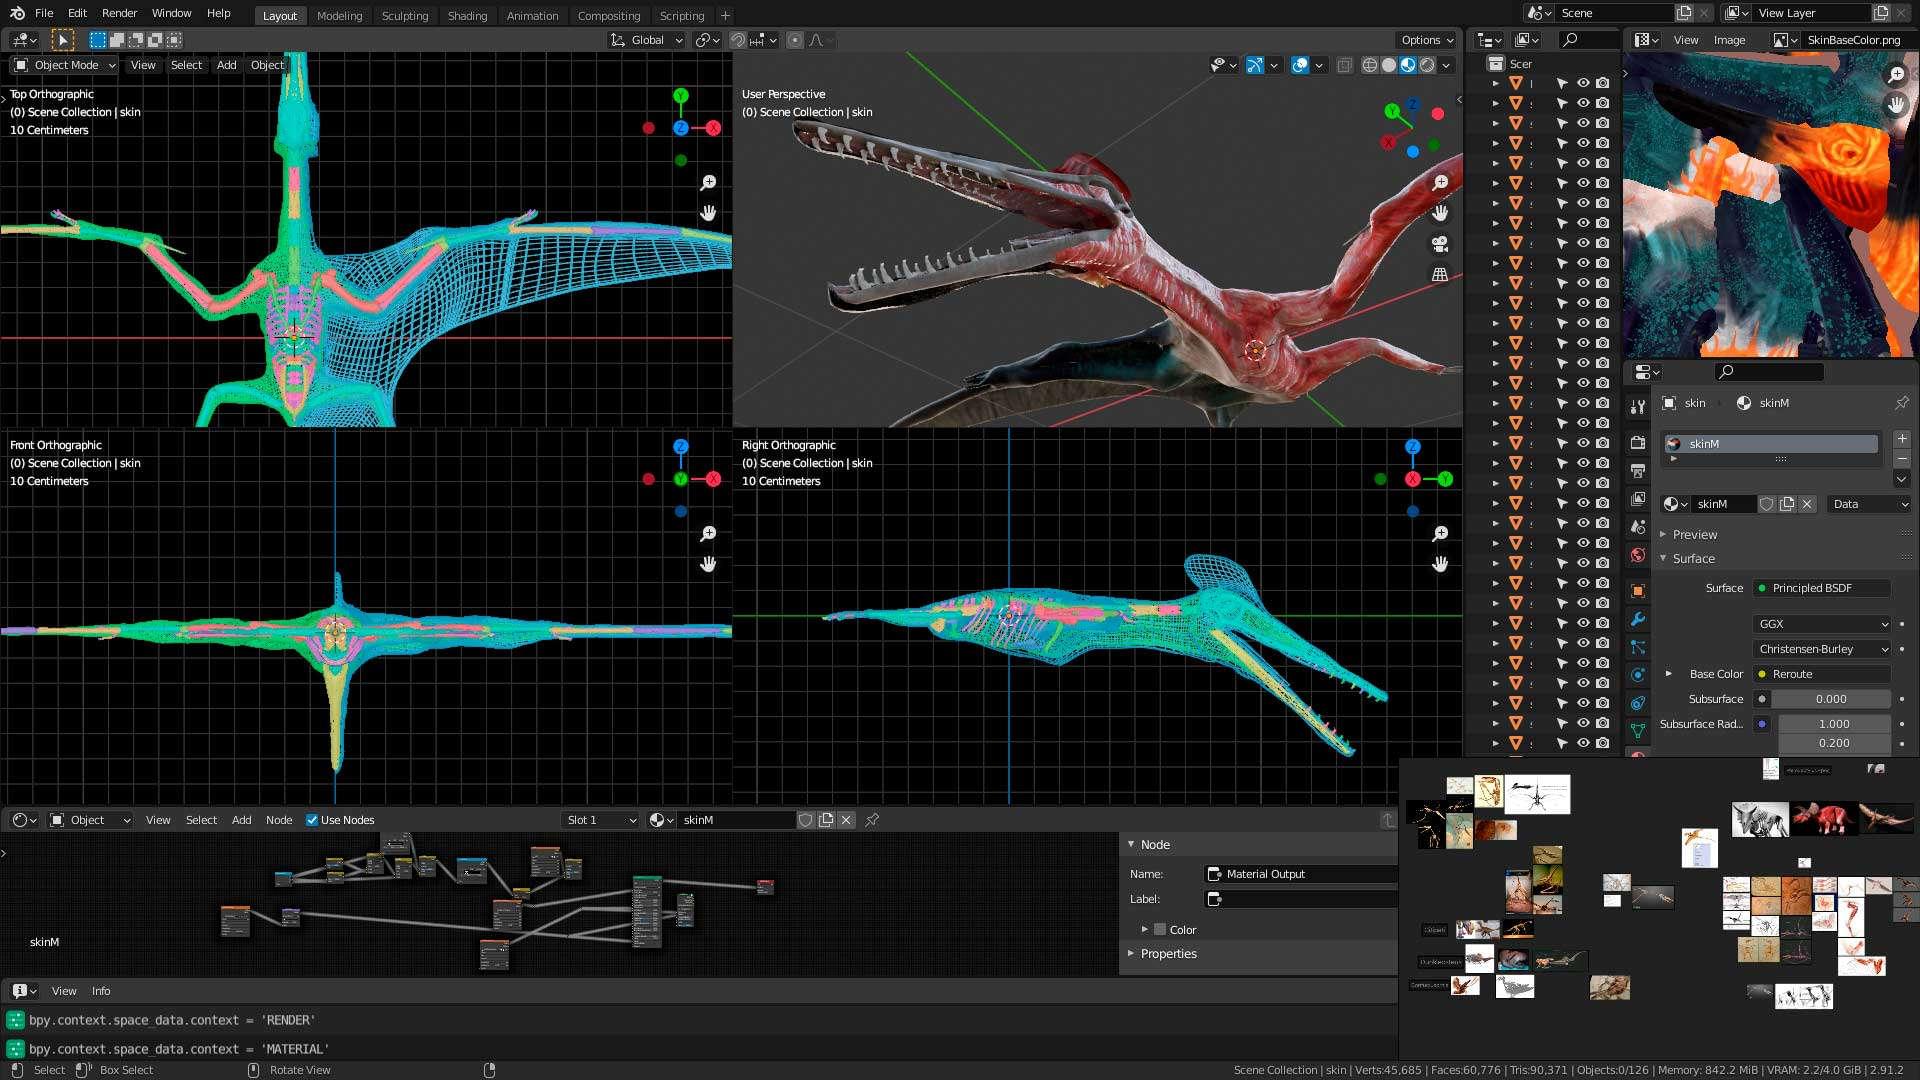Open the GGX distribution dropdown
Viewport: 1920px width, 1080px height.
(x=1822, y=623)
